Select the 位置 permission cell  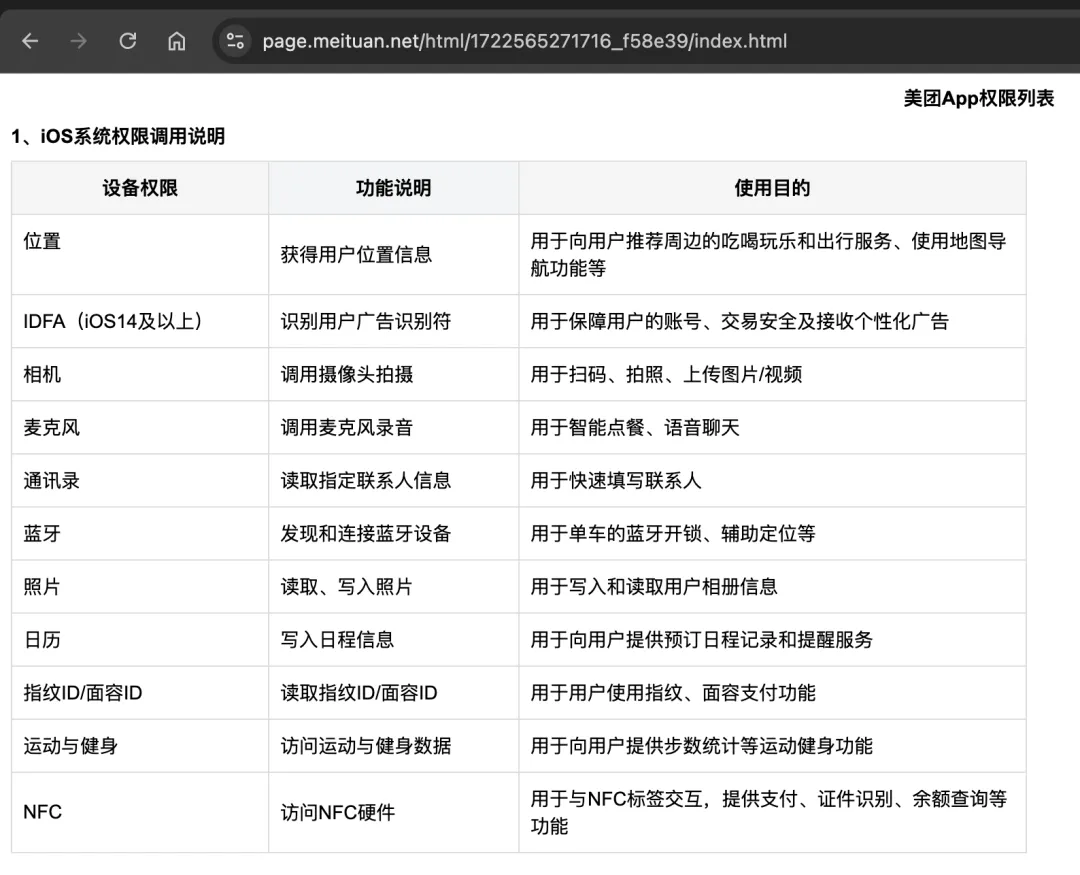tap(140, 254)
